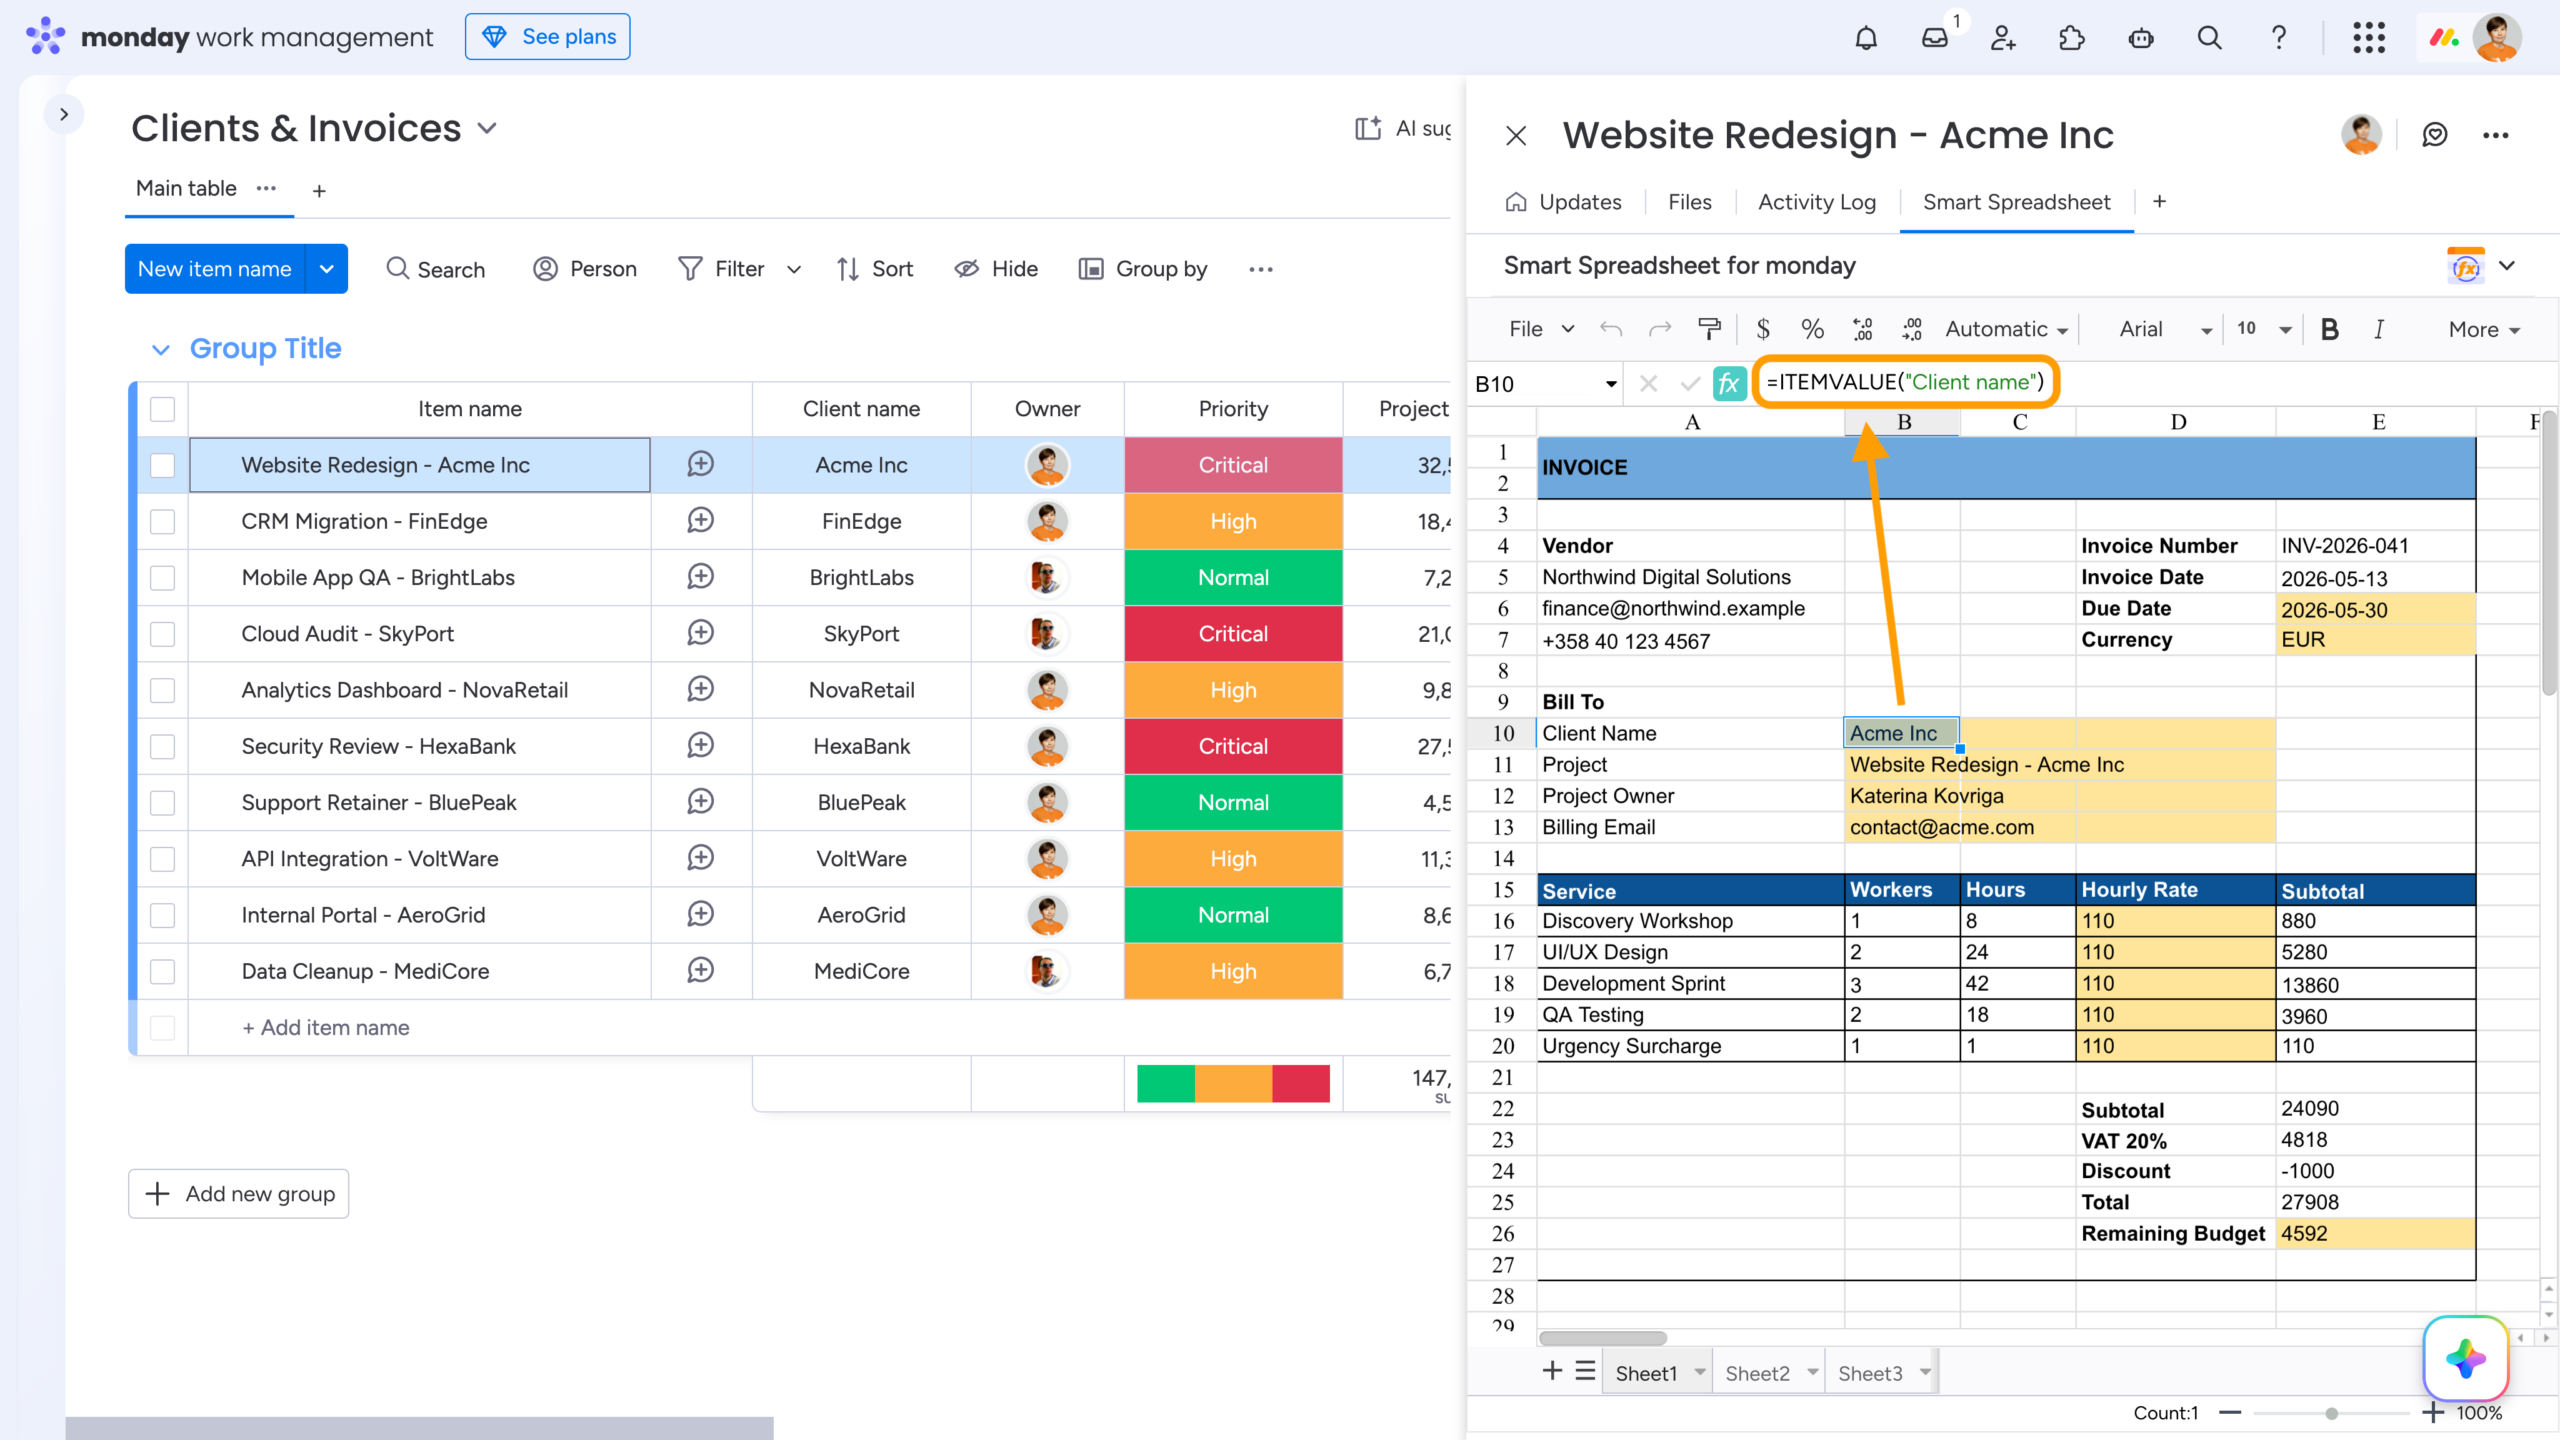Check the Security Review - HexaBank row

162,746
